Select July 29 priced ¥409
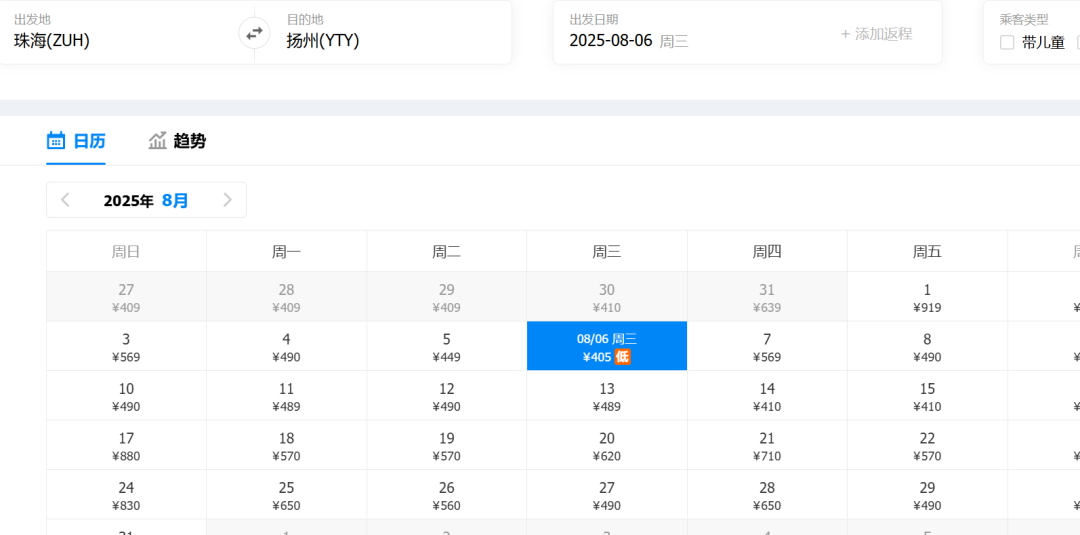 tap(446, 297)
